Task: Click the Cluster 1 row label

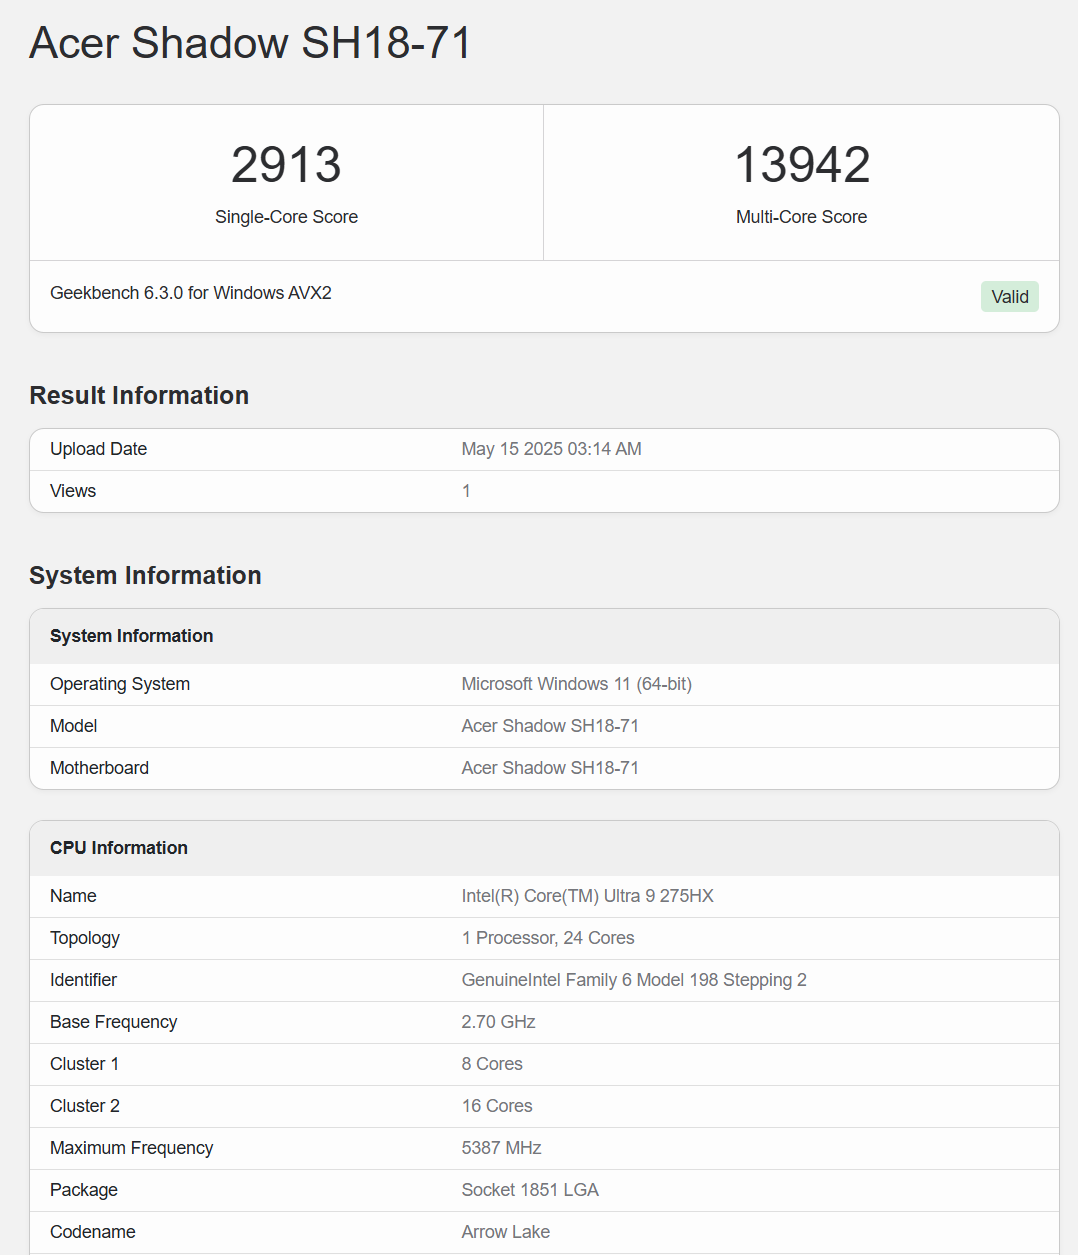Action: click(x=84, y=1064)
